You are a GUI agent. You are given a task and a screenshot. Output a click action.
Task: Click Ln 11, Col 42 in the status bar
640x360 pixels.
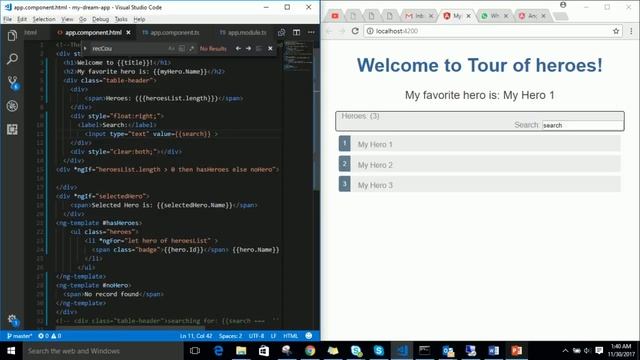[196, 336]
